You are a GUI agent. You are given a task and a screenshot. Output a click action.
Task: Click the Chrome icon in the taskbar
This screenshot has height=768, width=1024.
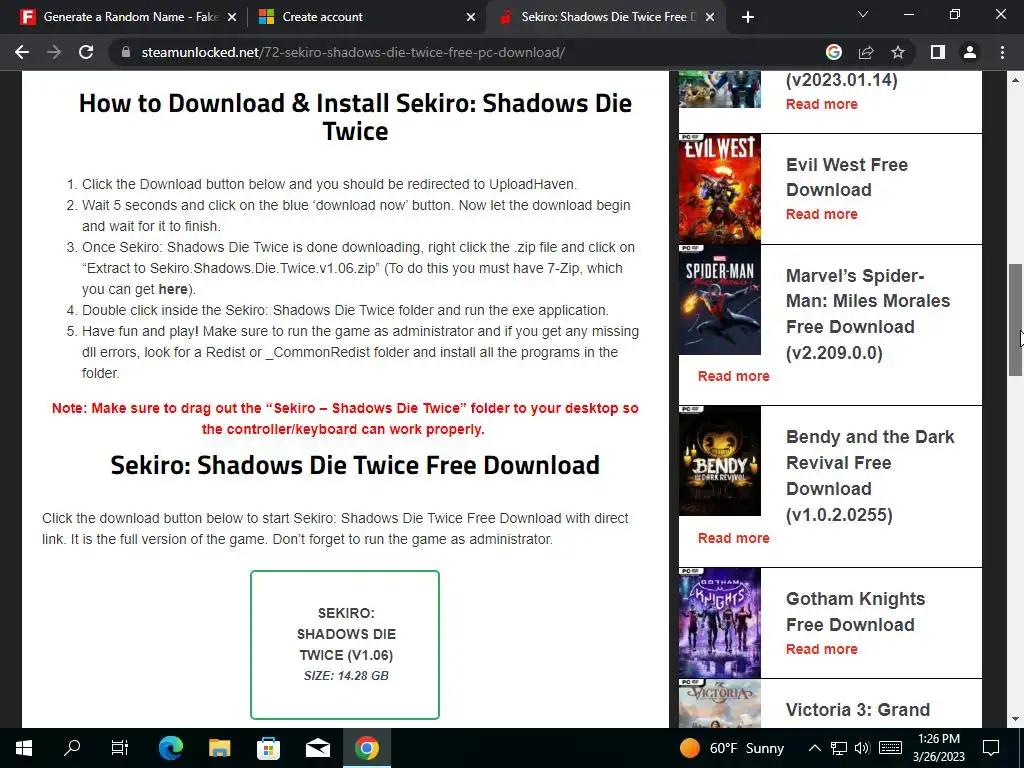366,748
